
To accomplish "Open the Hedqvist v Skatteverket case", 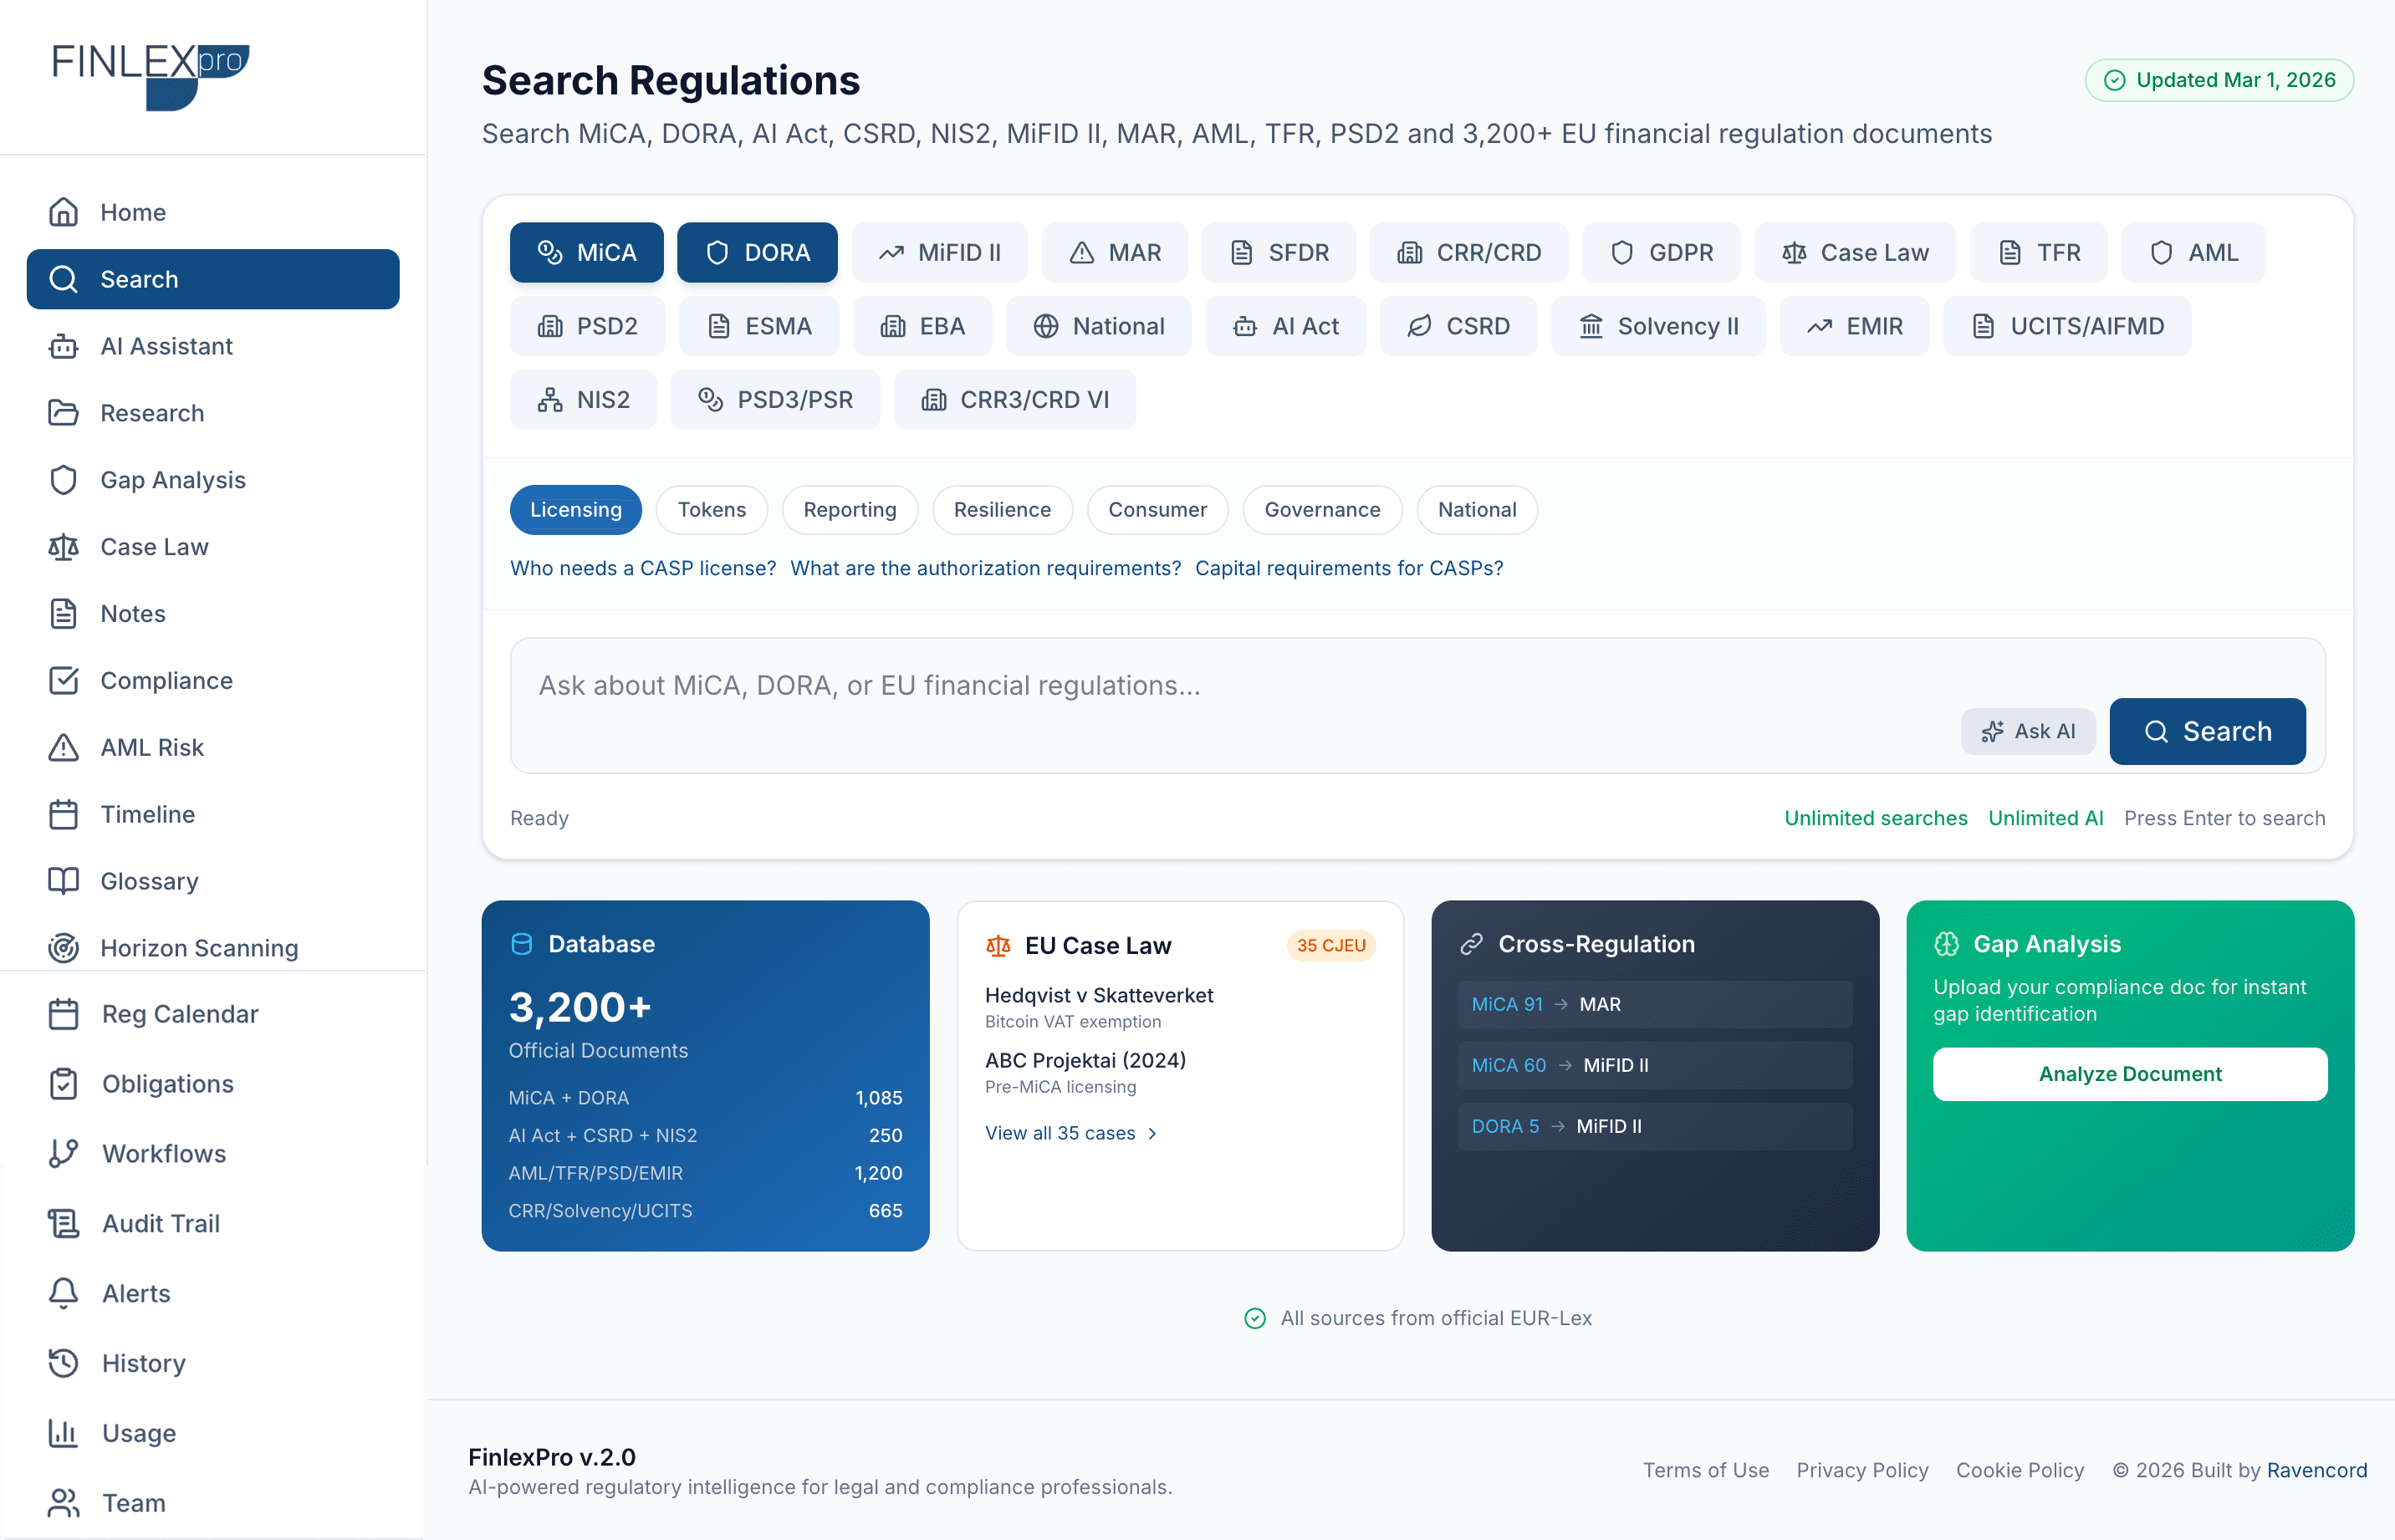I will tap(1098, 995).
